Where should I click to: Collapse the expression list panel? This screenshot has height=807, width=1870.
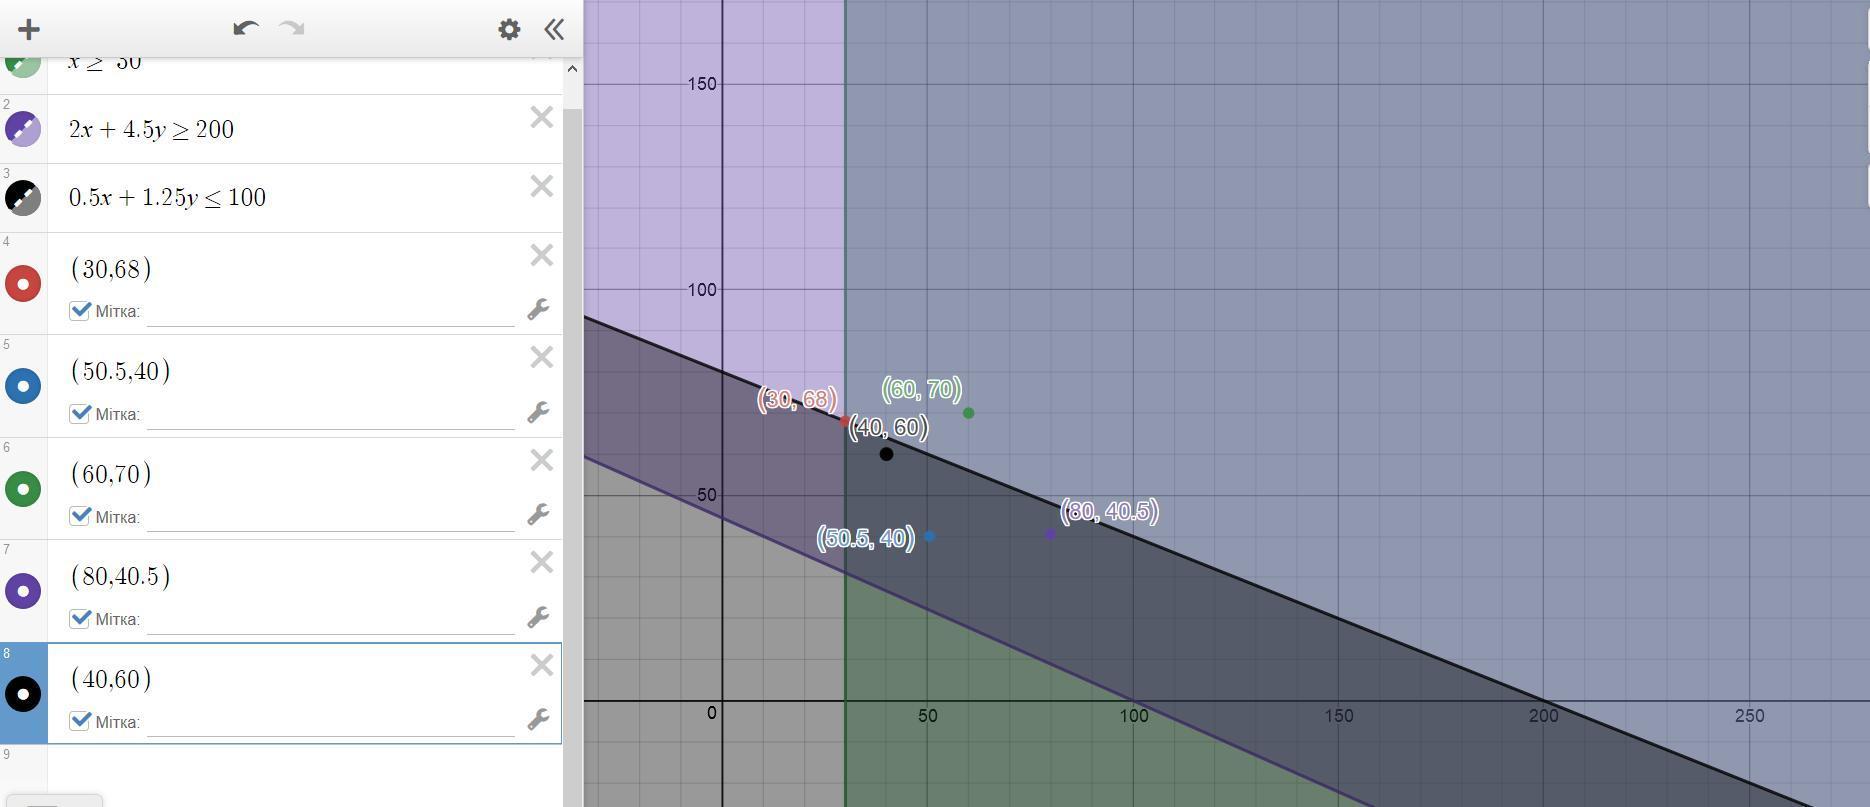(554, 29)
